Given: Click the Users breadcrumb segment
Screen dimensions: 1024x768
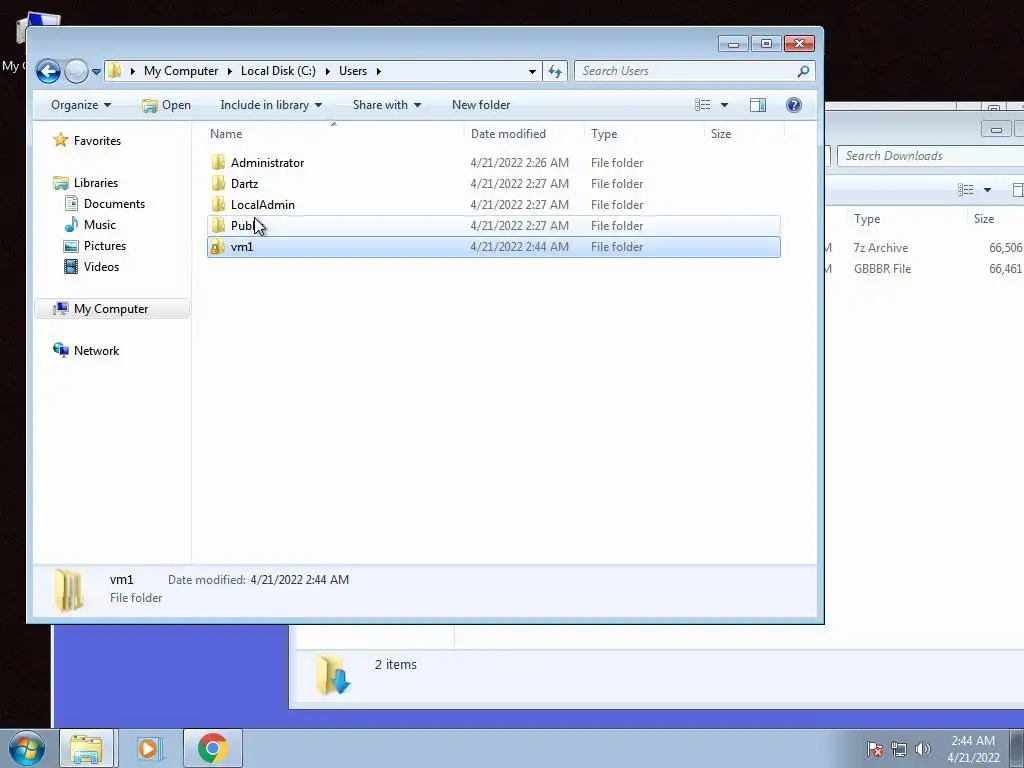Looking at the screenshot, I should [x=353, y=71].
